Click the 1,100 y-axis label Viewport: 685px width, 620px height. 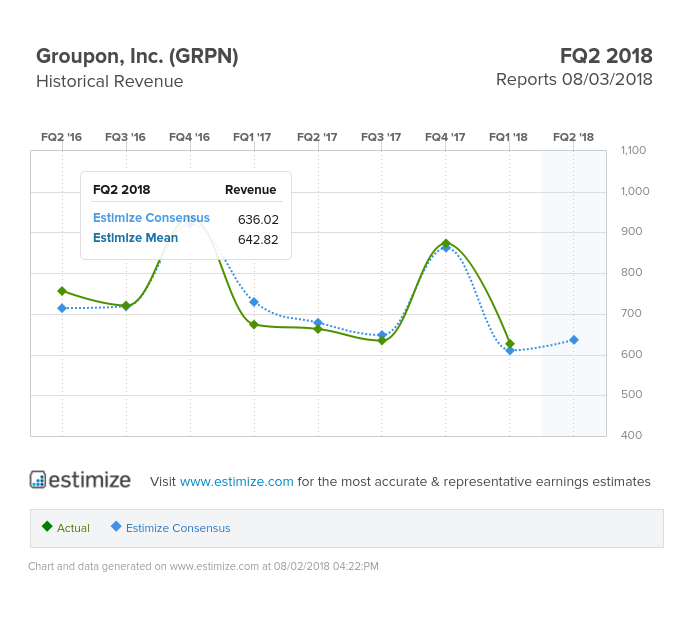pos(633,150)
